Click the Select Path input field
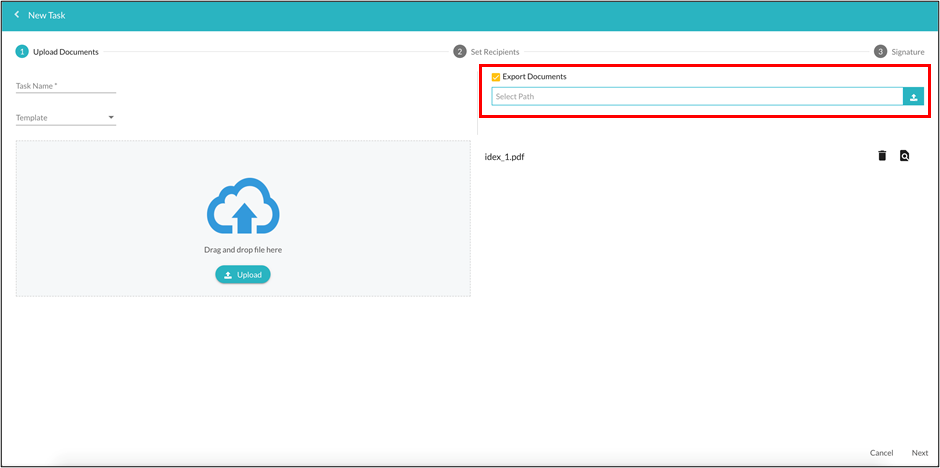This screenshot has height=468, width=940. [697, 96]
